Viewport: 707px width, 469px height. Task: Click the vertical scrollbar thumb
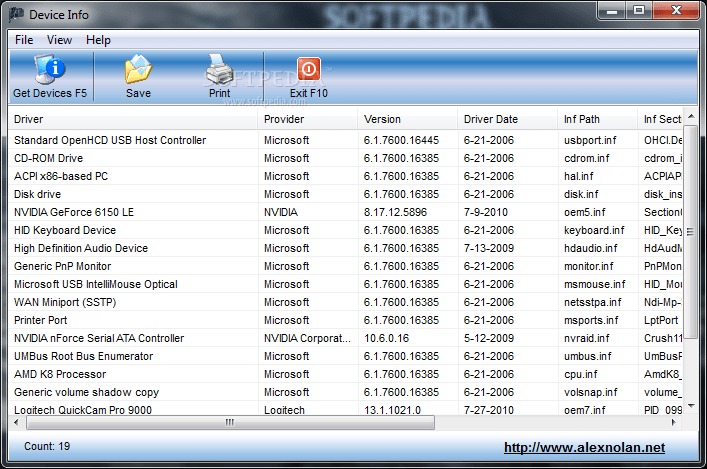(691, 232)
